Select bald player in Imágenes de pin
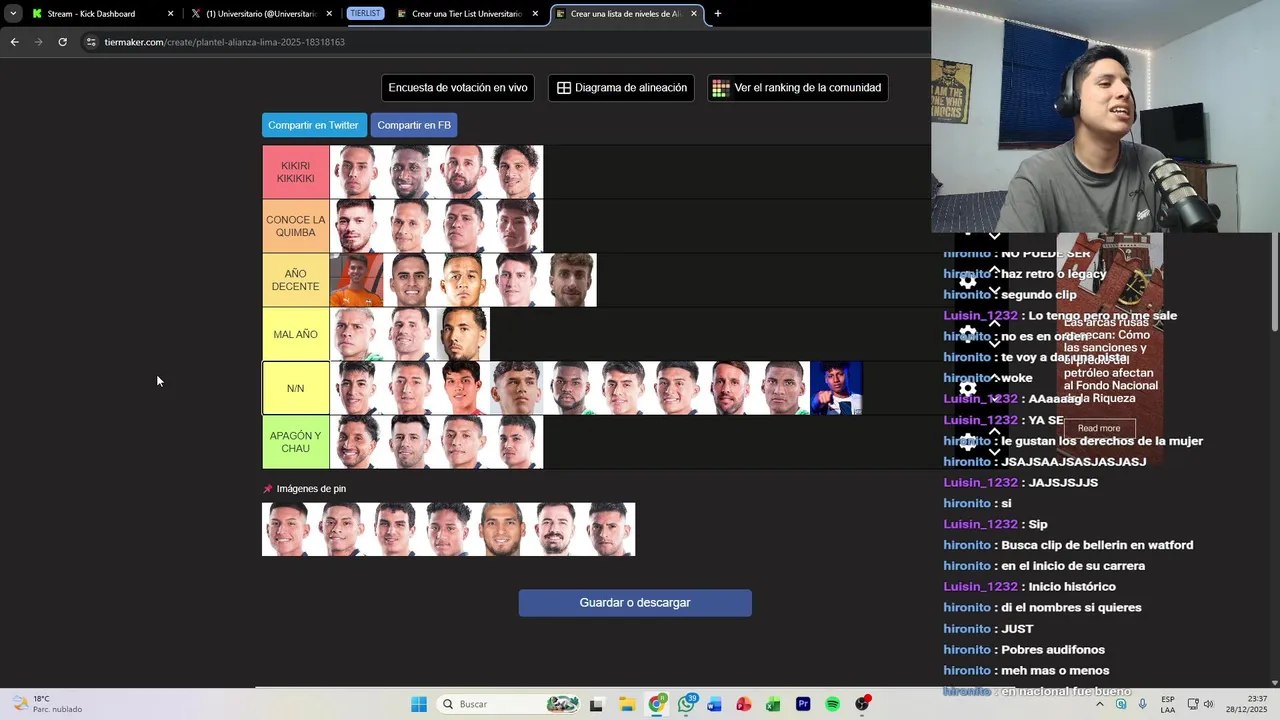1280x720 pixels. (x=502, y=529)
